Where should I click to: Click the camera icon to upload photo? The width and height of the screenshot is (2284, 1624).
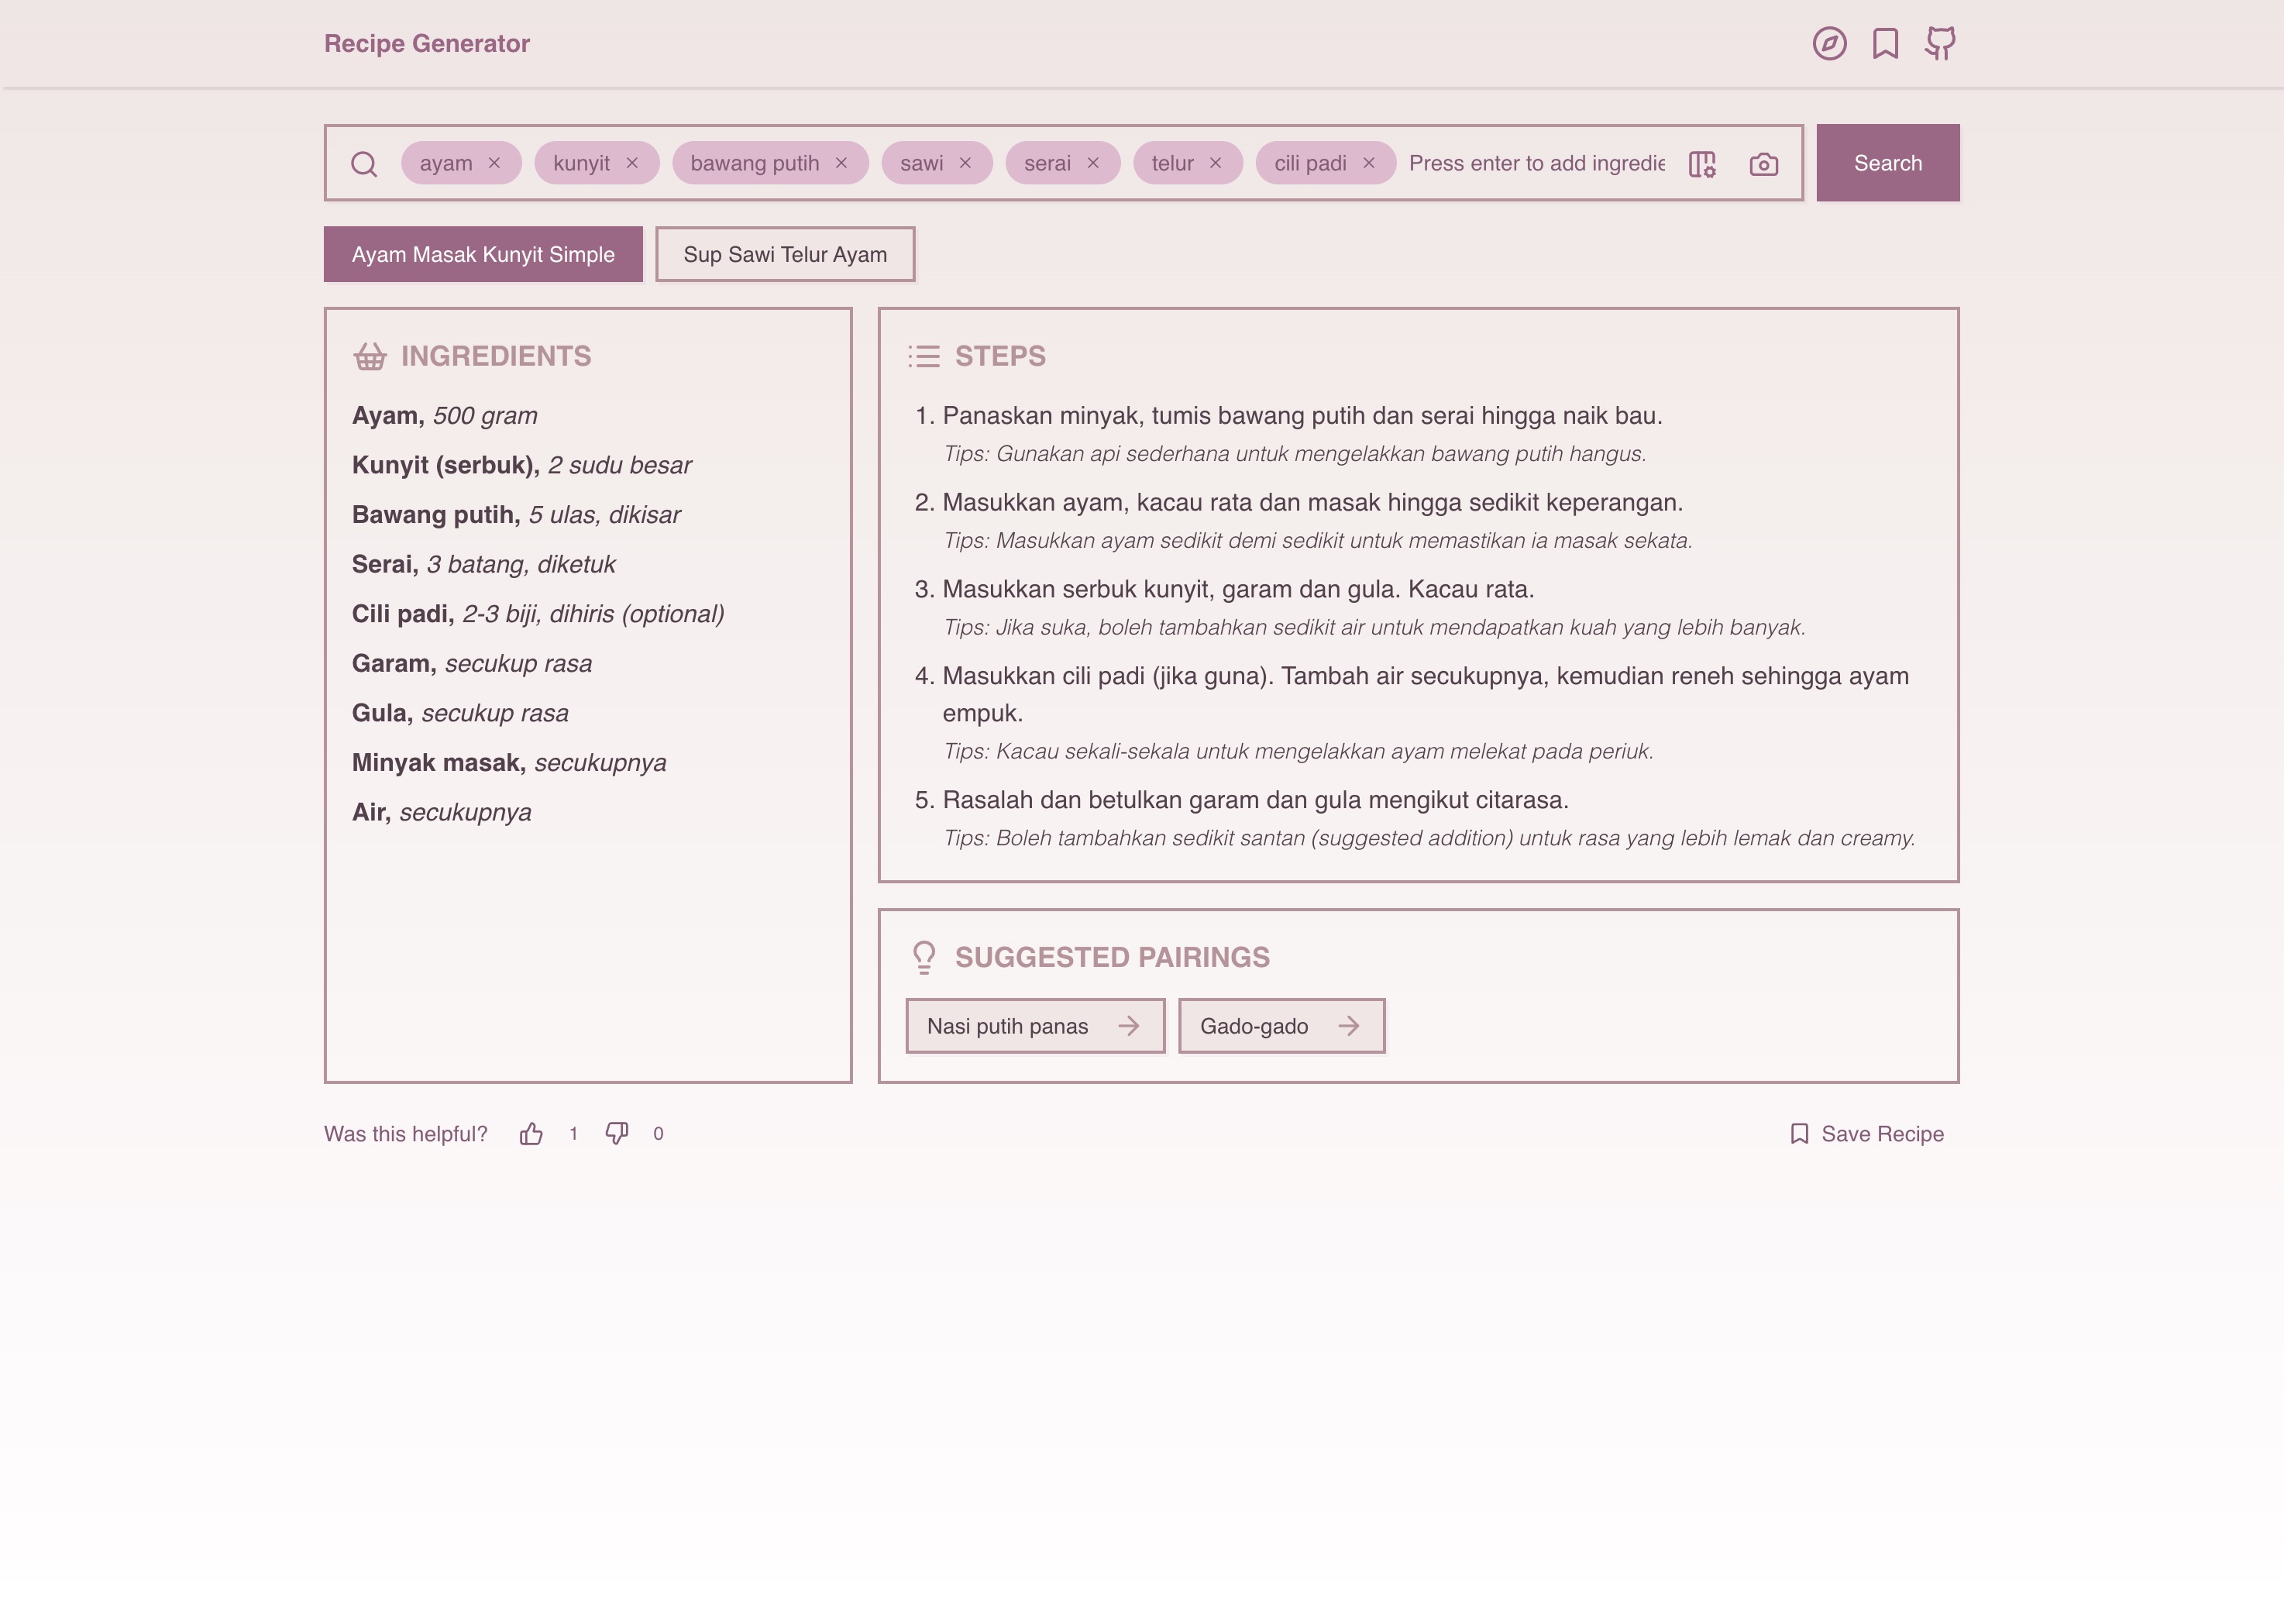click(x=1763, y=164)
